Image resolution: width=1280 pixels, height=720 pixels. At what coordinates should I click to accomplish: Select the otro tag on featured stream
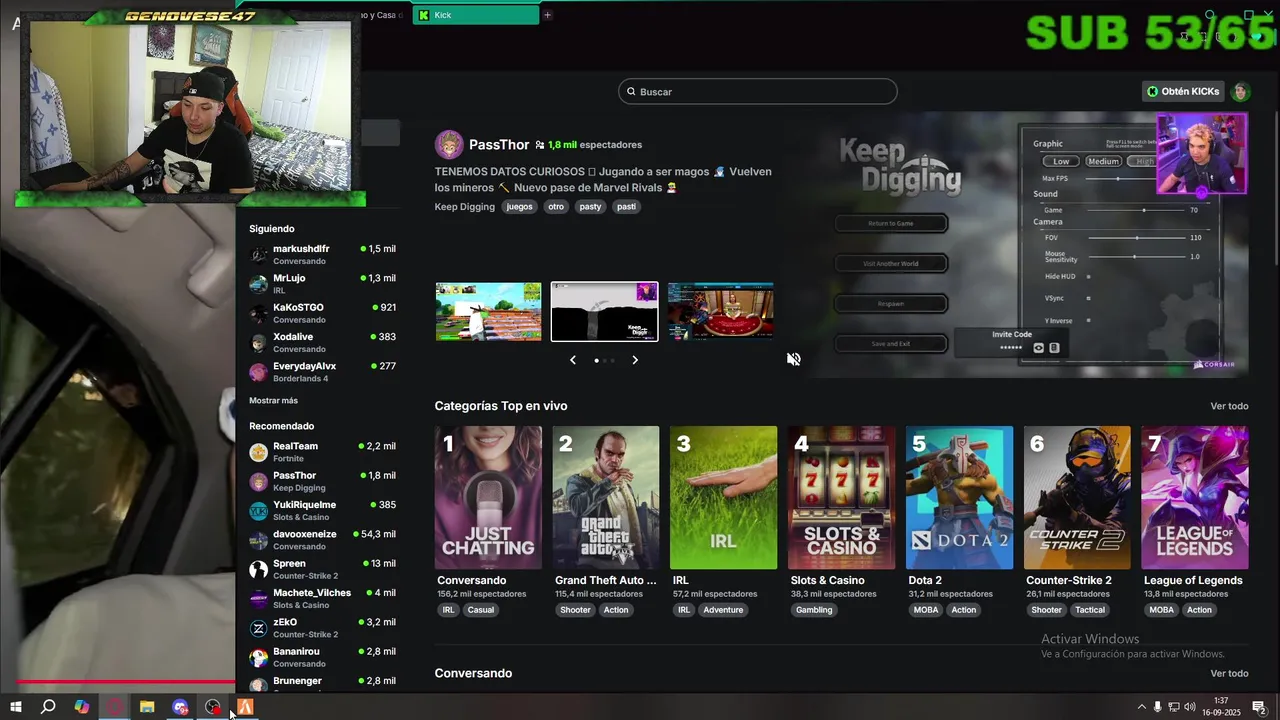pyautogui.click(x=556, y=207)
